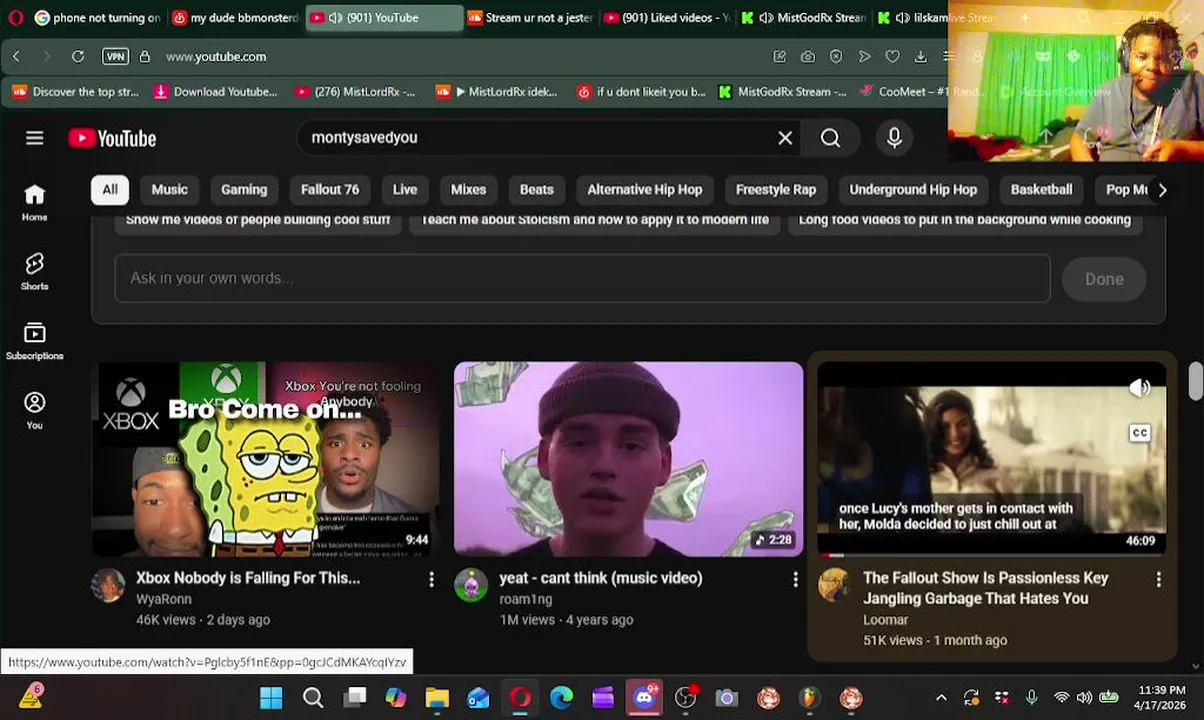
Task: Open Discord from taskbar
Action: (644, 698)
